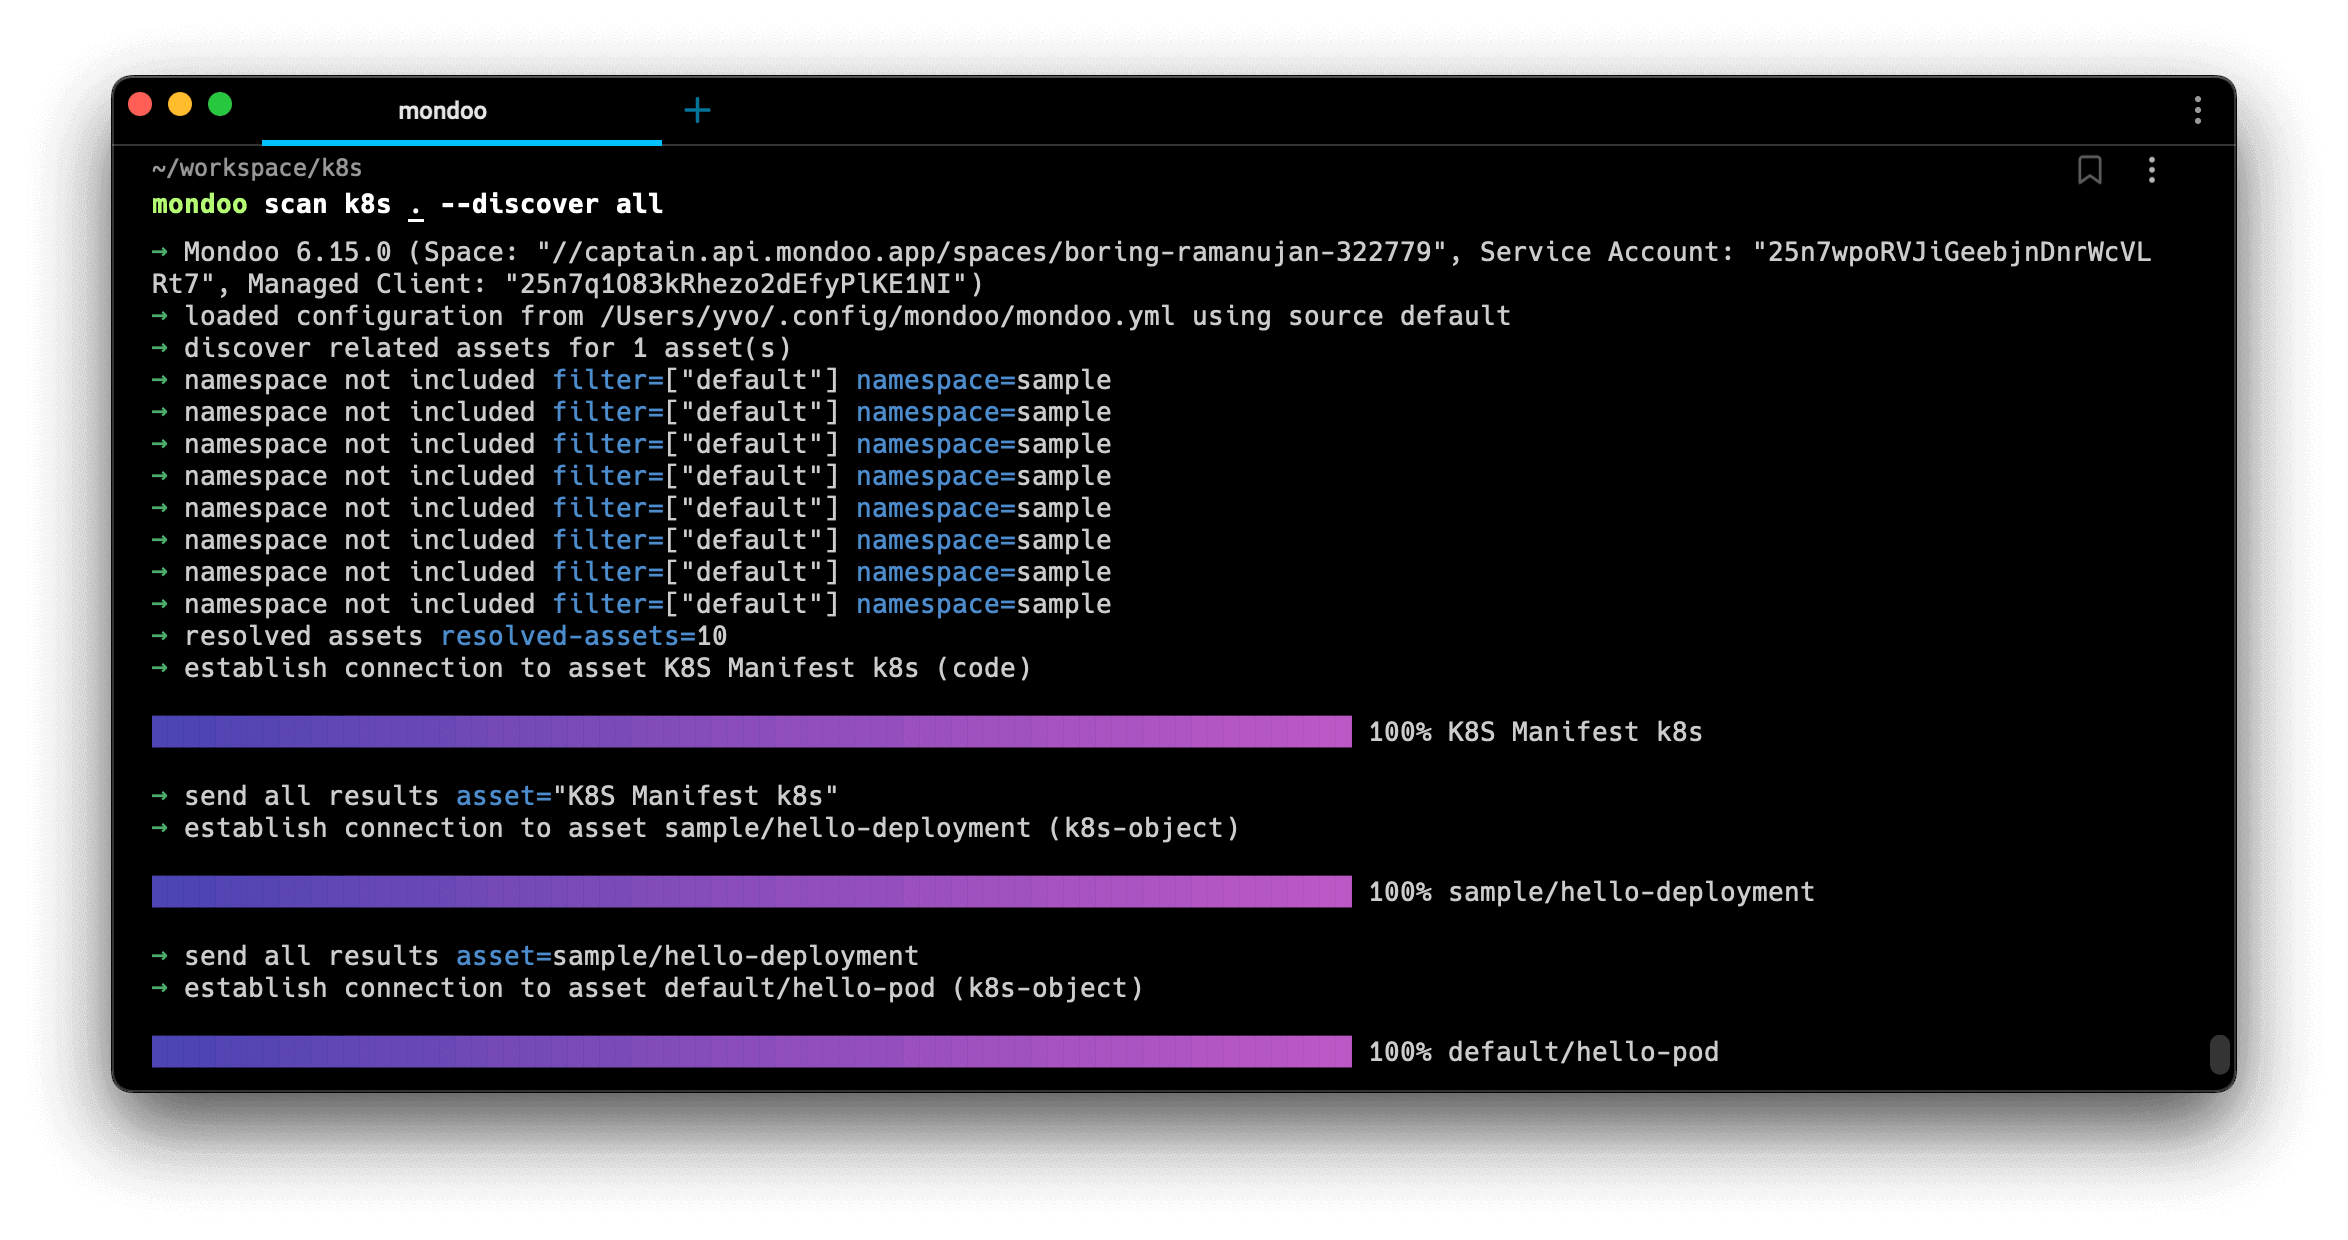
Task: Open the command block's three-dot options menu
Action: 2151,170
